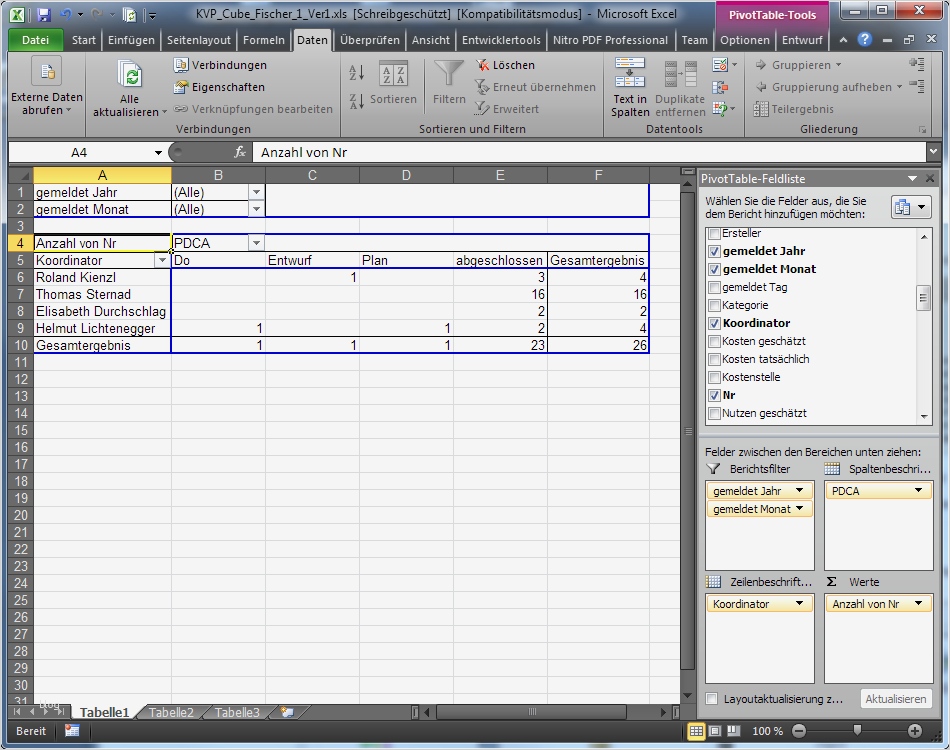Open Koordinator field dropdown in Zeilenbeschriftungen

[x=799, y=604]
